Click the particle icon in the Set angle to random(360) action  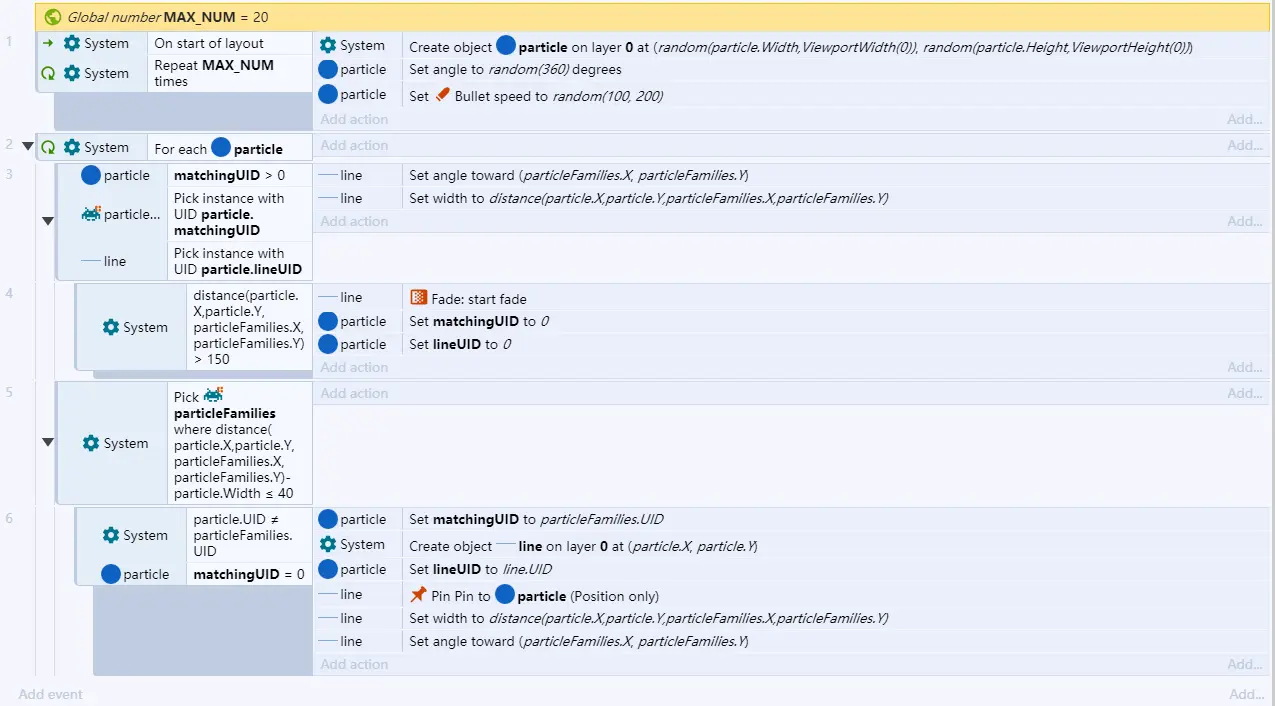327,69
